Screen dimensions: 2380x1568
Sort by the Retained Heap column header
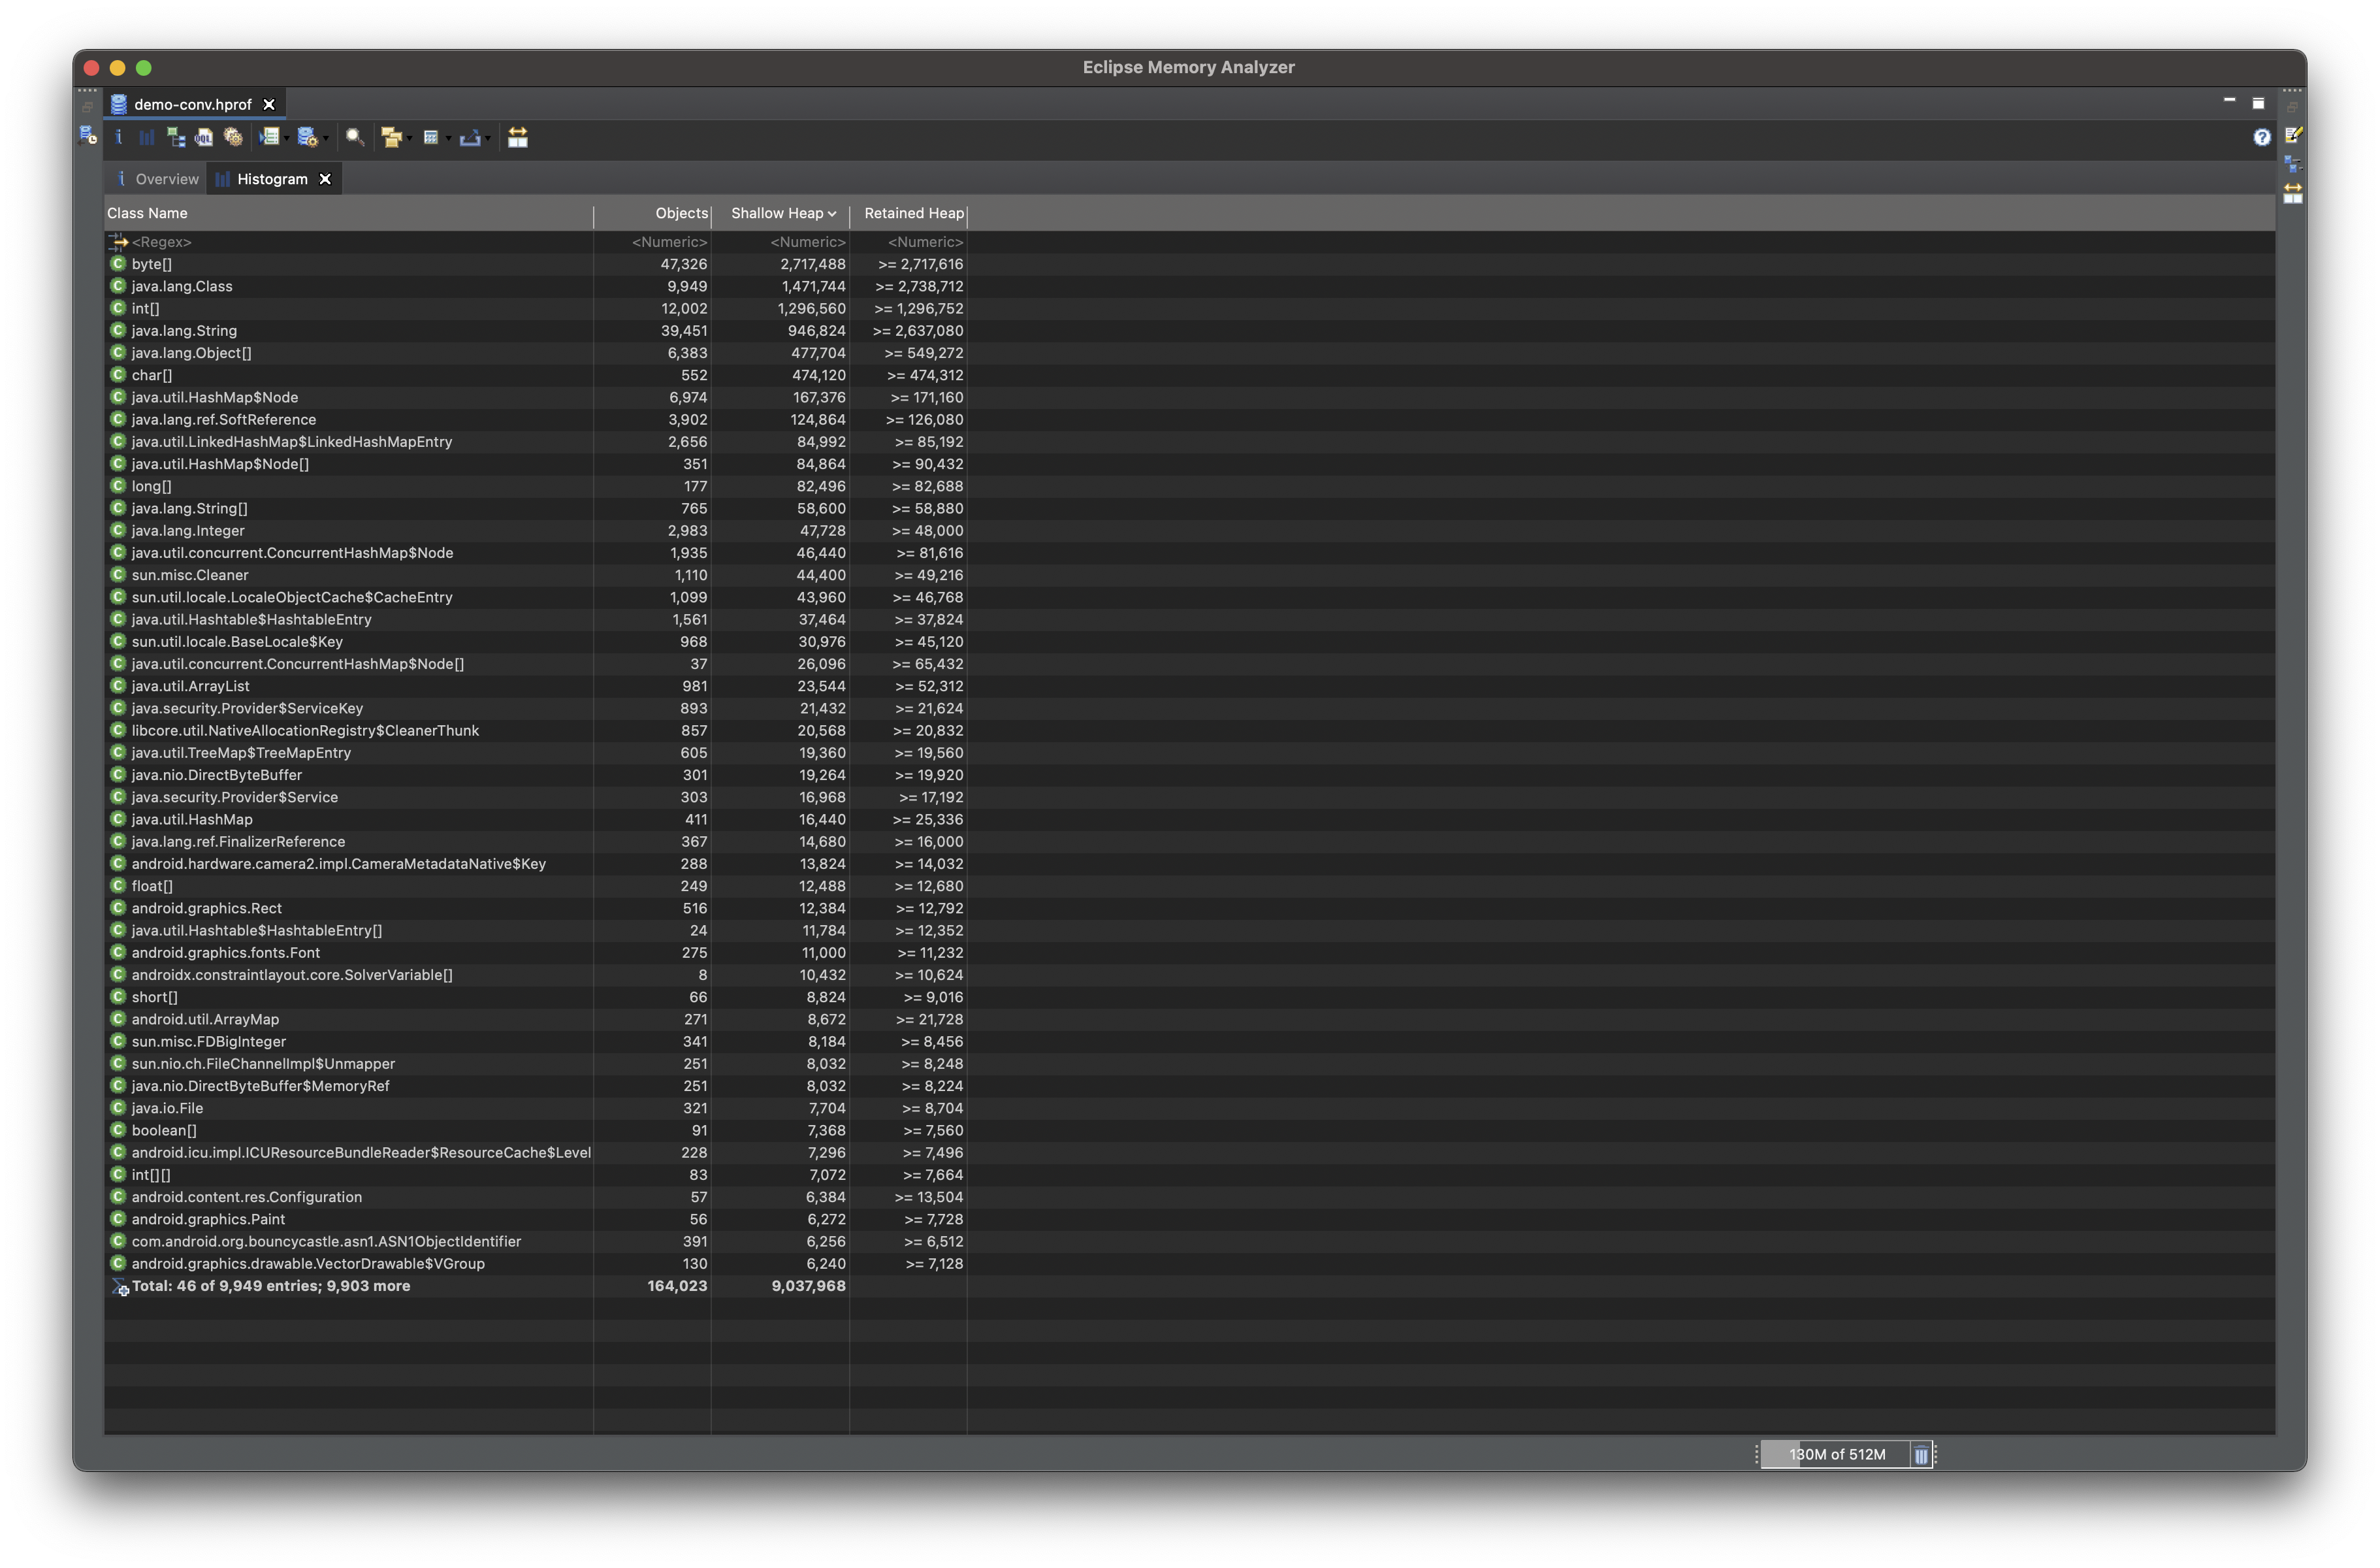tap(913, 213)
